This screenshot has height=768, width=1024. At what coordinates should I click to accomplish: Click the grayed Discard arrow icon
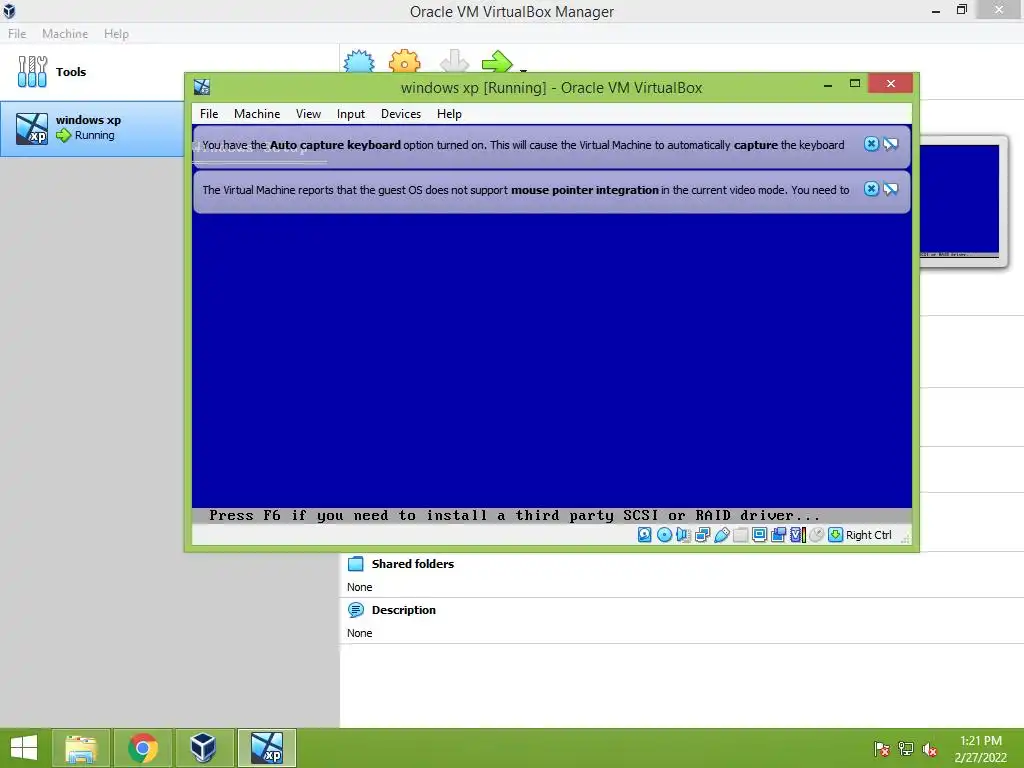click(454, 61)
